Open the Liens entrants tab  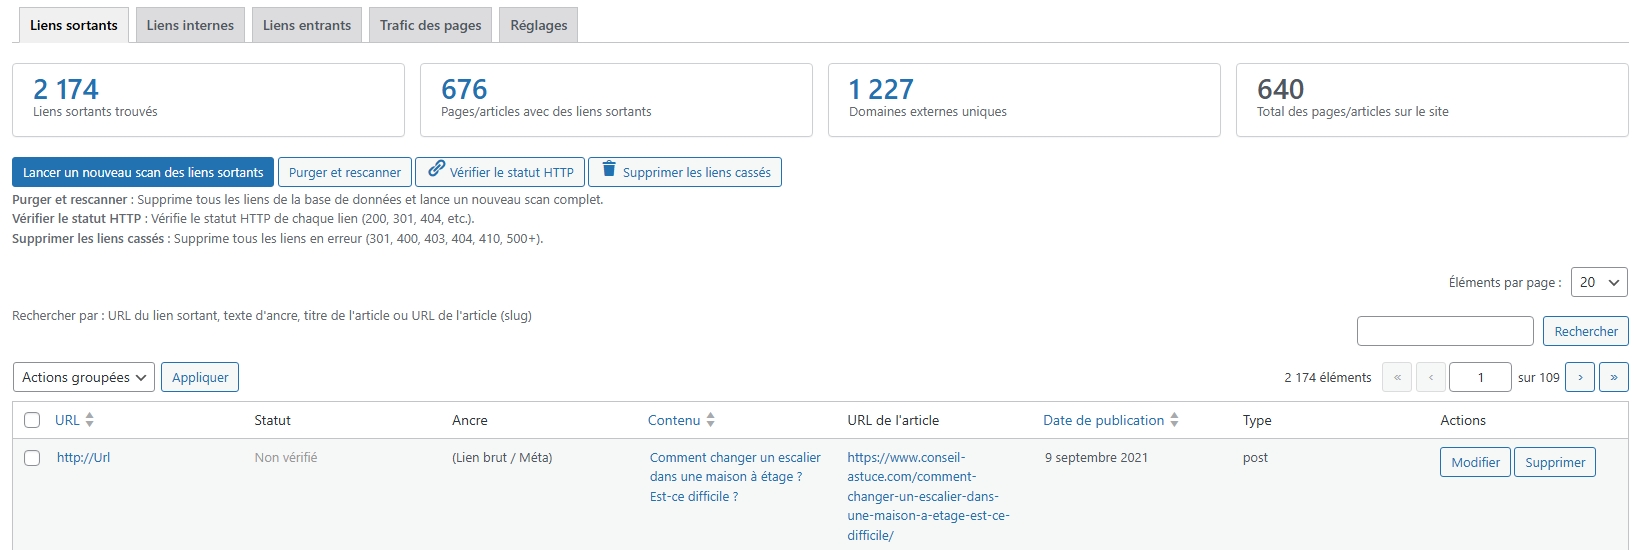pyautogui.click(x=307, y=25)
